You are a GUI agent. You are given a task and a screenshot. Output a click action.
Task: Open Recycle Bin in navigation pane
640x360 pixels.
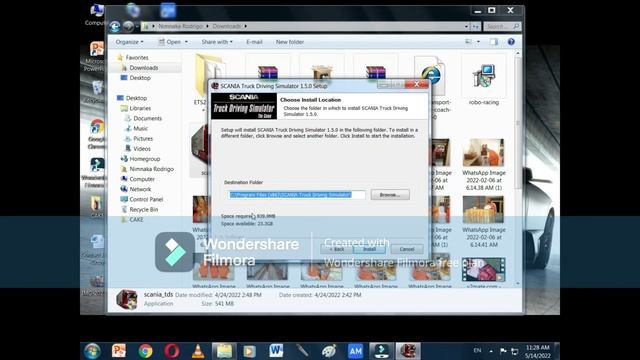click(144, 209)
